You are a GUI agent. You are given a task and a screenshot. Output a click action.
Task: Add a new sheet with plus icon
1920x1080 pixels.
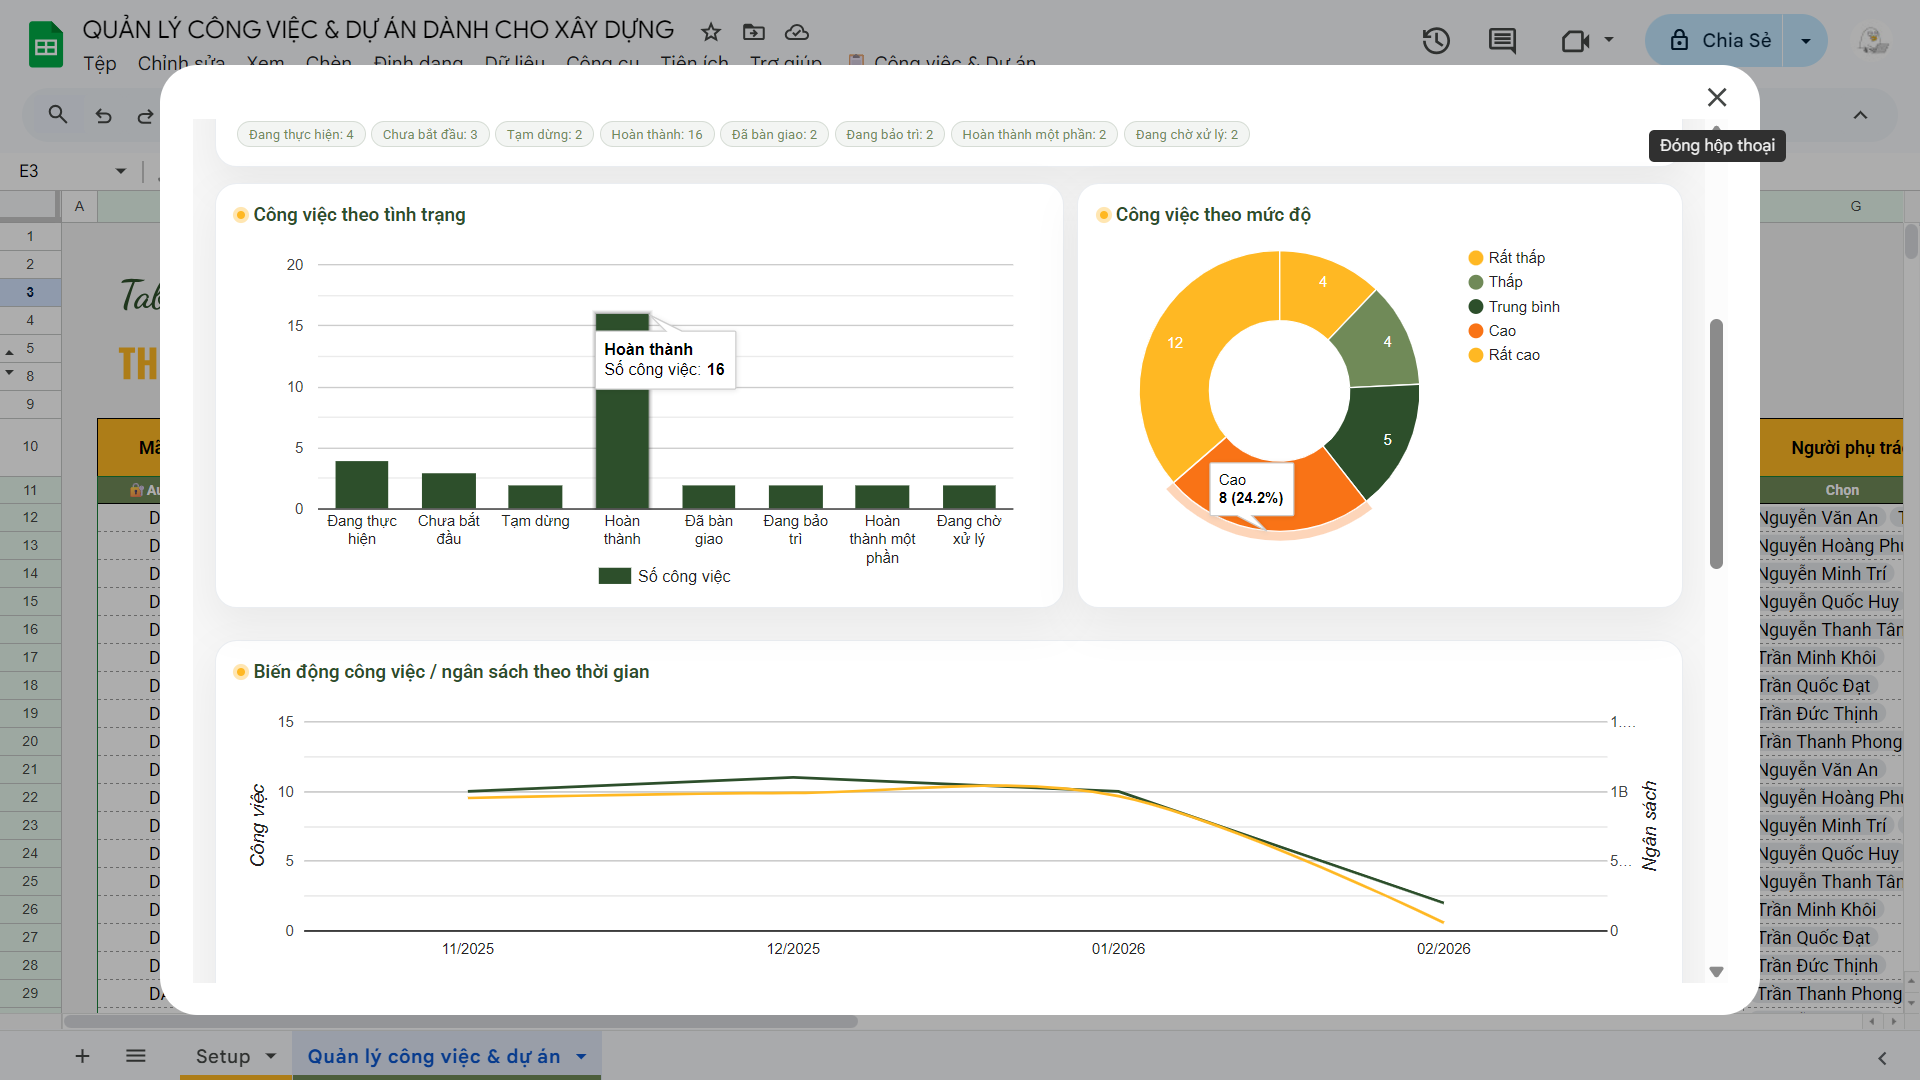[x=82, y=1056]
